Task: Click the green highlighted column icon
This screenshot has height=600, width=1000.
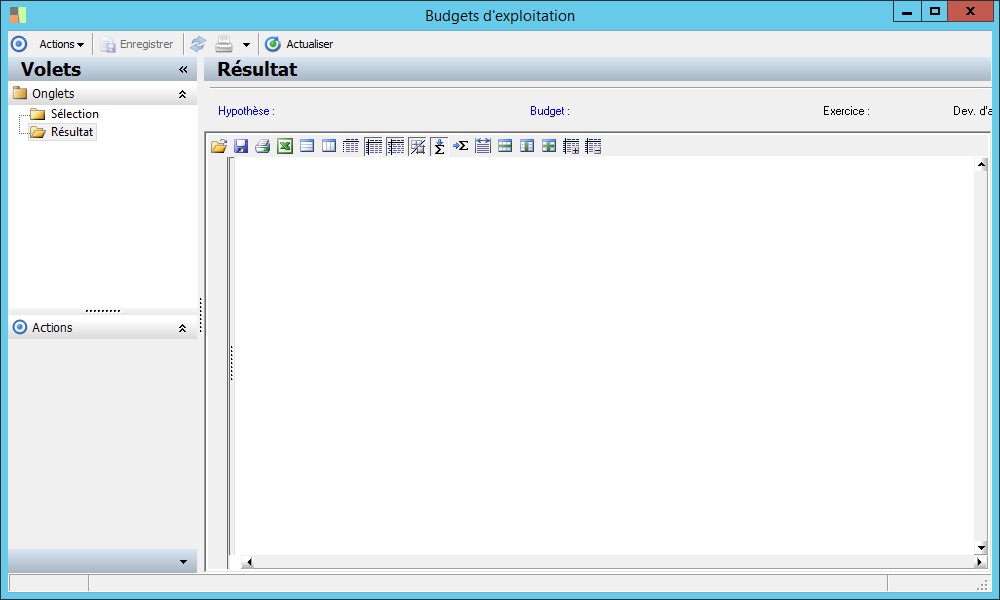Action: [527, 146]
